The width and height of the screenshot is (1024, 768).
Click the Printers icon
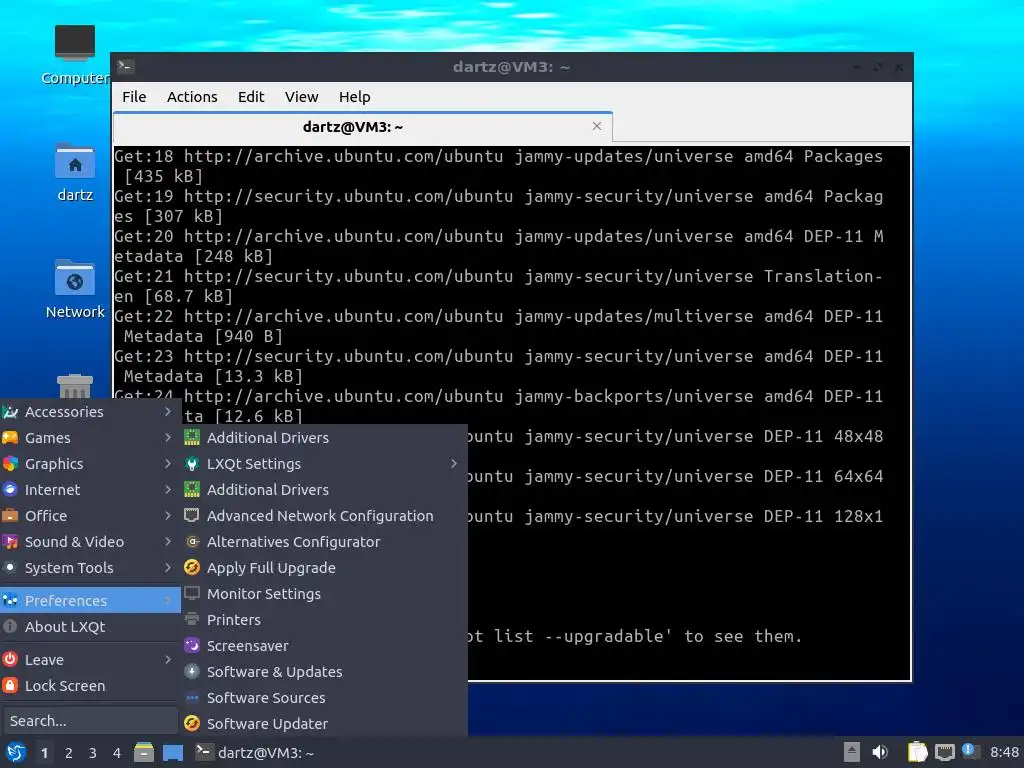[x=191, y=620]
